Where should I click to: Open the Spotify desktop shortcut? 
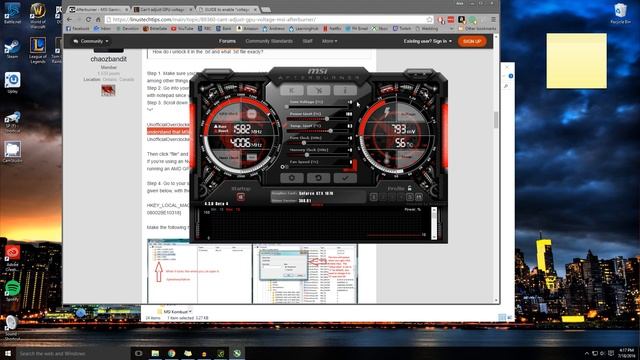point(12,291)
